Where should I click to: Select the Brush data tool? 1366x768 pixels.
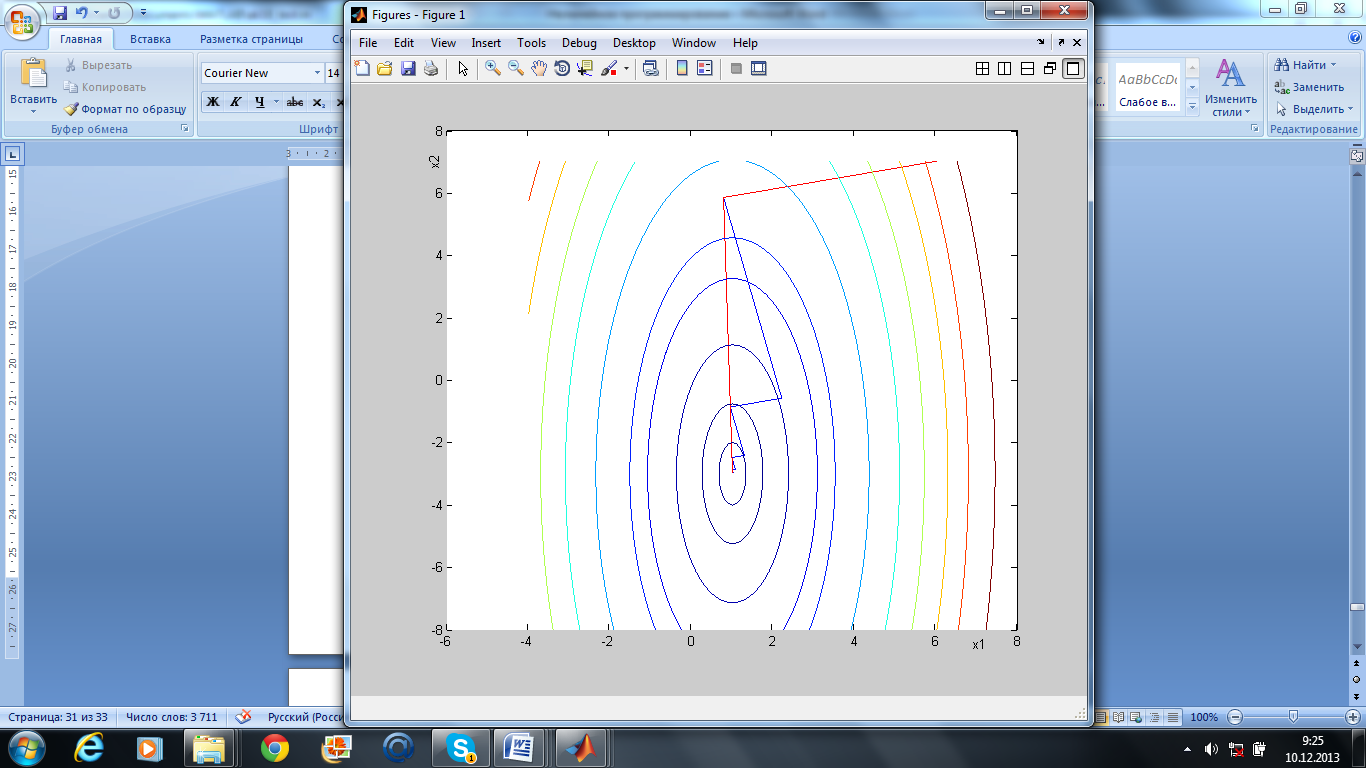pyautogui.click(x=609, y=68)
